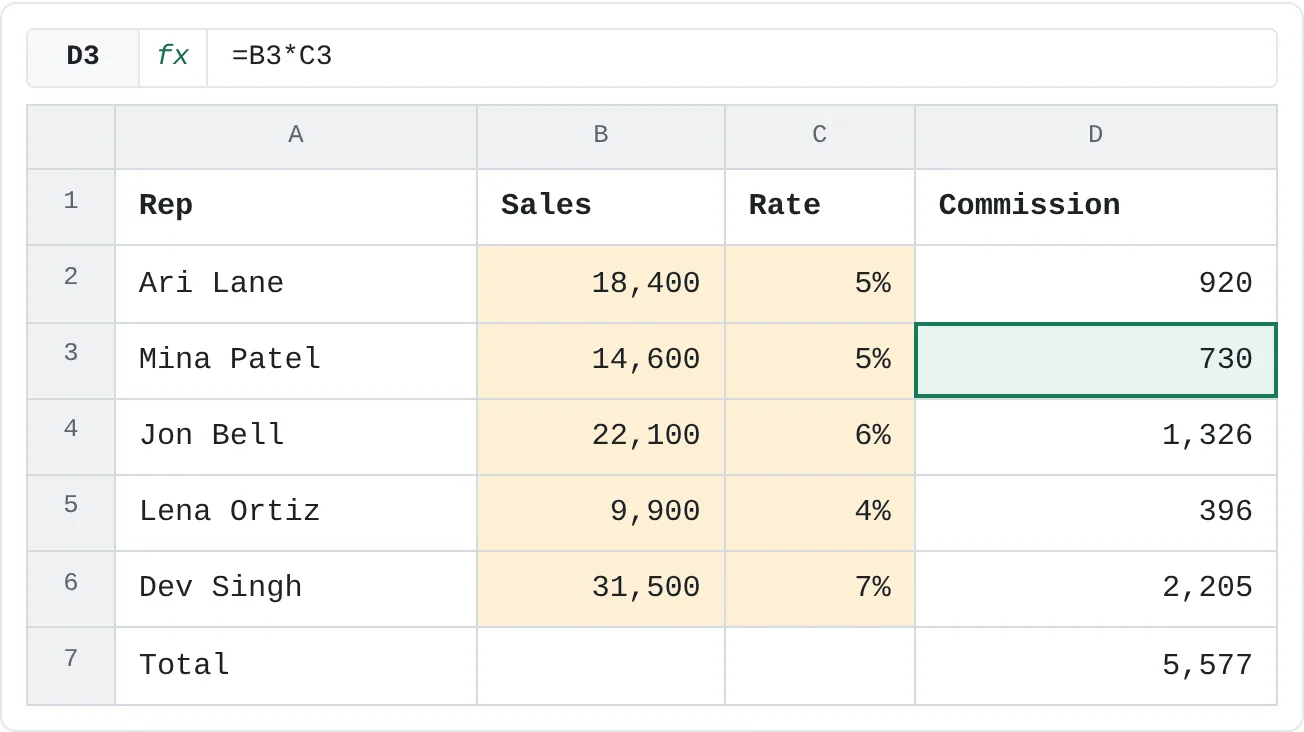Select Ari Lane's 5% rate cell
The height and width of the screenshot is (732, 1304).
pos(820,284)
